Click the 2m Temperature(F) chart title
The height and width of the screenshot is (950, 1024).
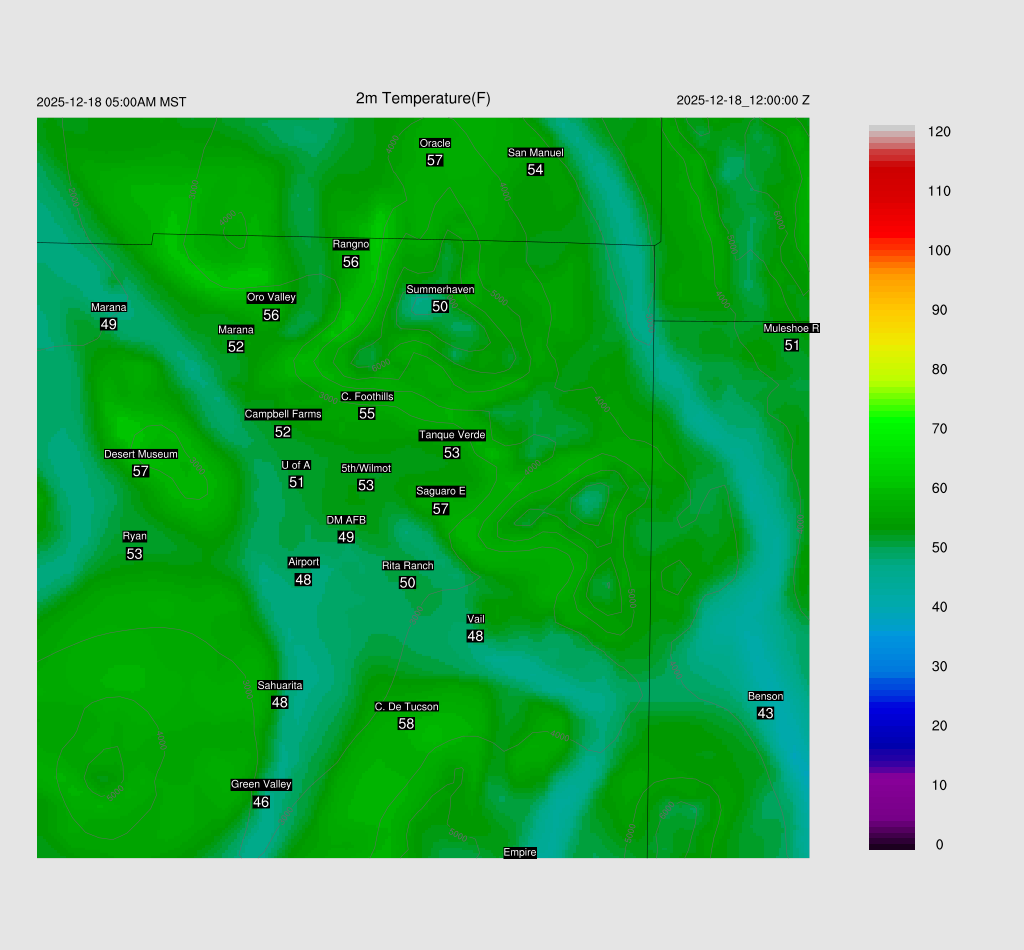(x=423, y=98)
